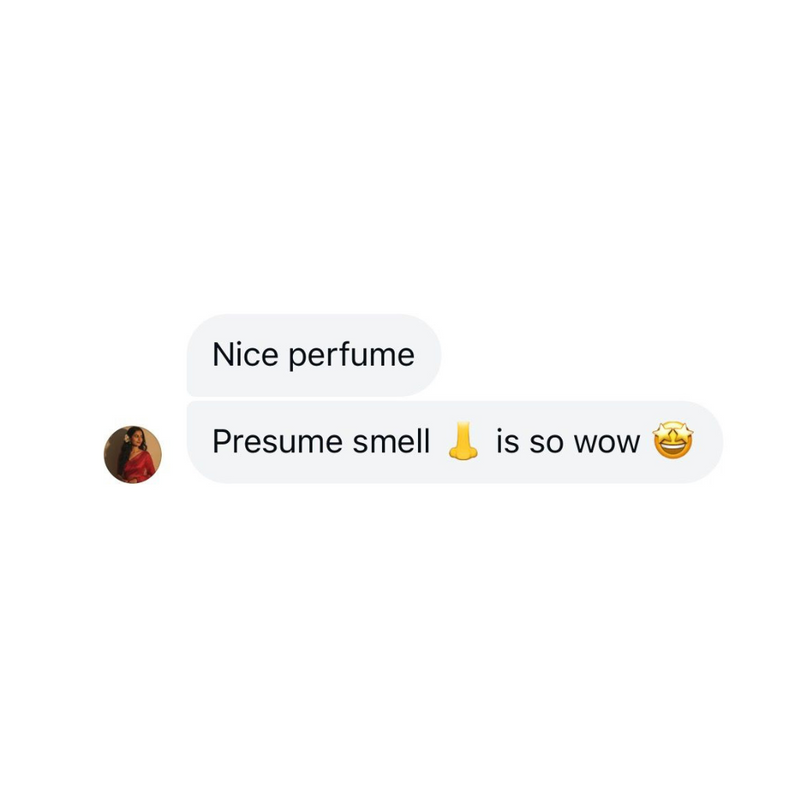This screenshot has height=800, width=800.
Task: Click the word "Presume" in second message
Action: point(277,441)
